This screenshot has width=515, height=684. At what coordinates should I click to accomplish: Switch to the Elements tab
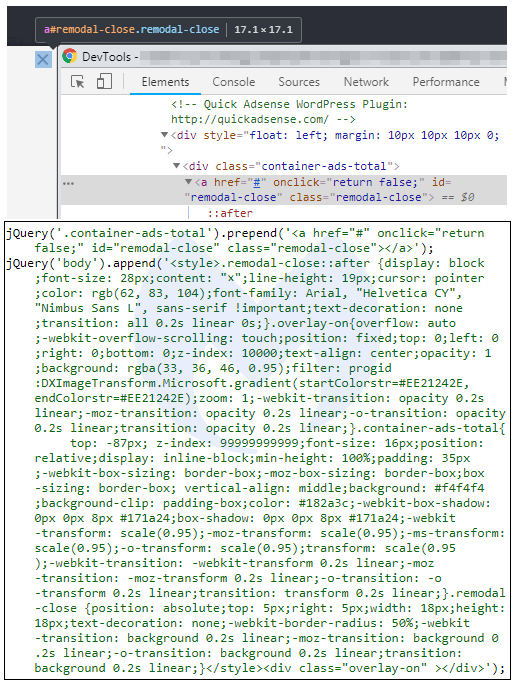pyautogui.click(x=165, y=82)
